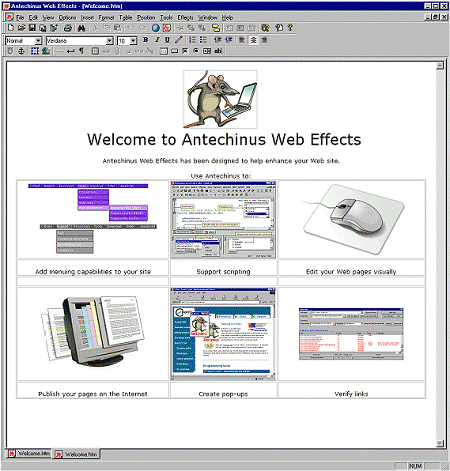Image resolution: width=450 pixels, height=471 pixels.
Task: Open Find with the binoculars icon
Action: 81,28
